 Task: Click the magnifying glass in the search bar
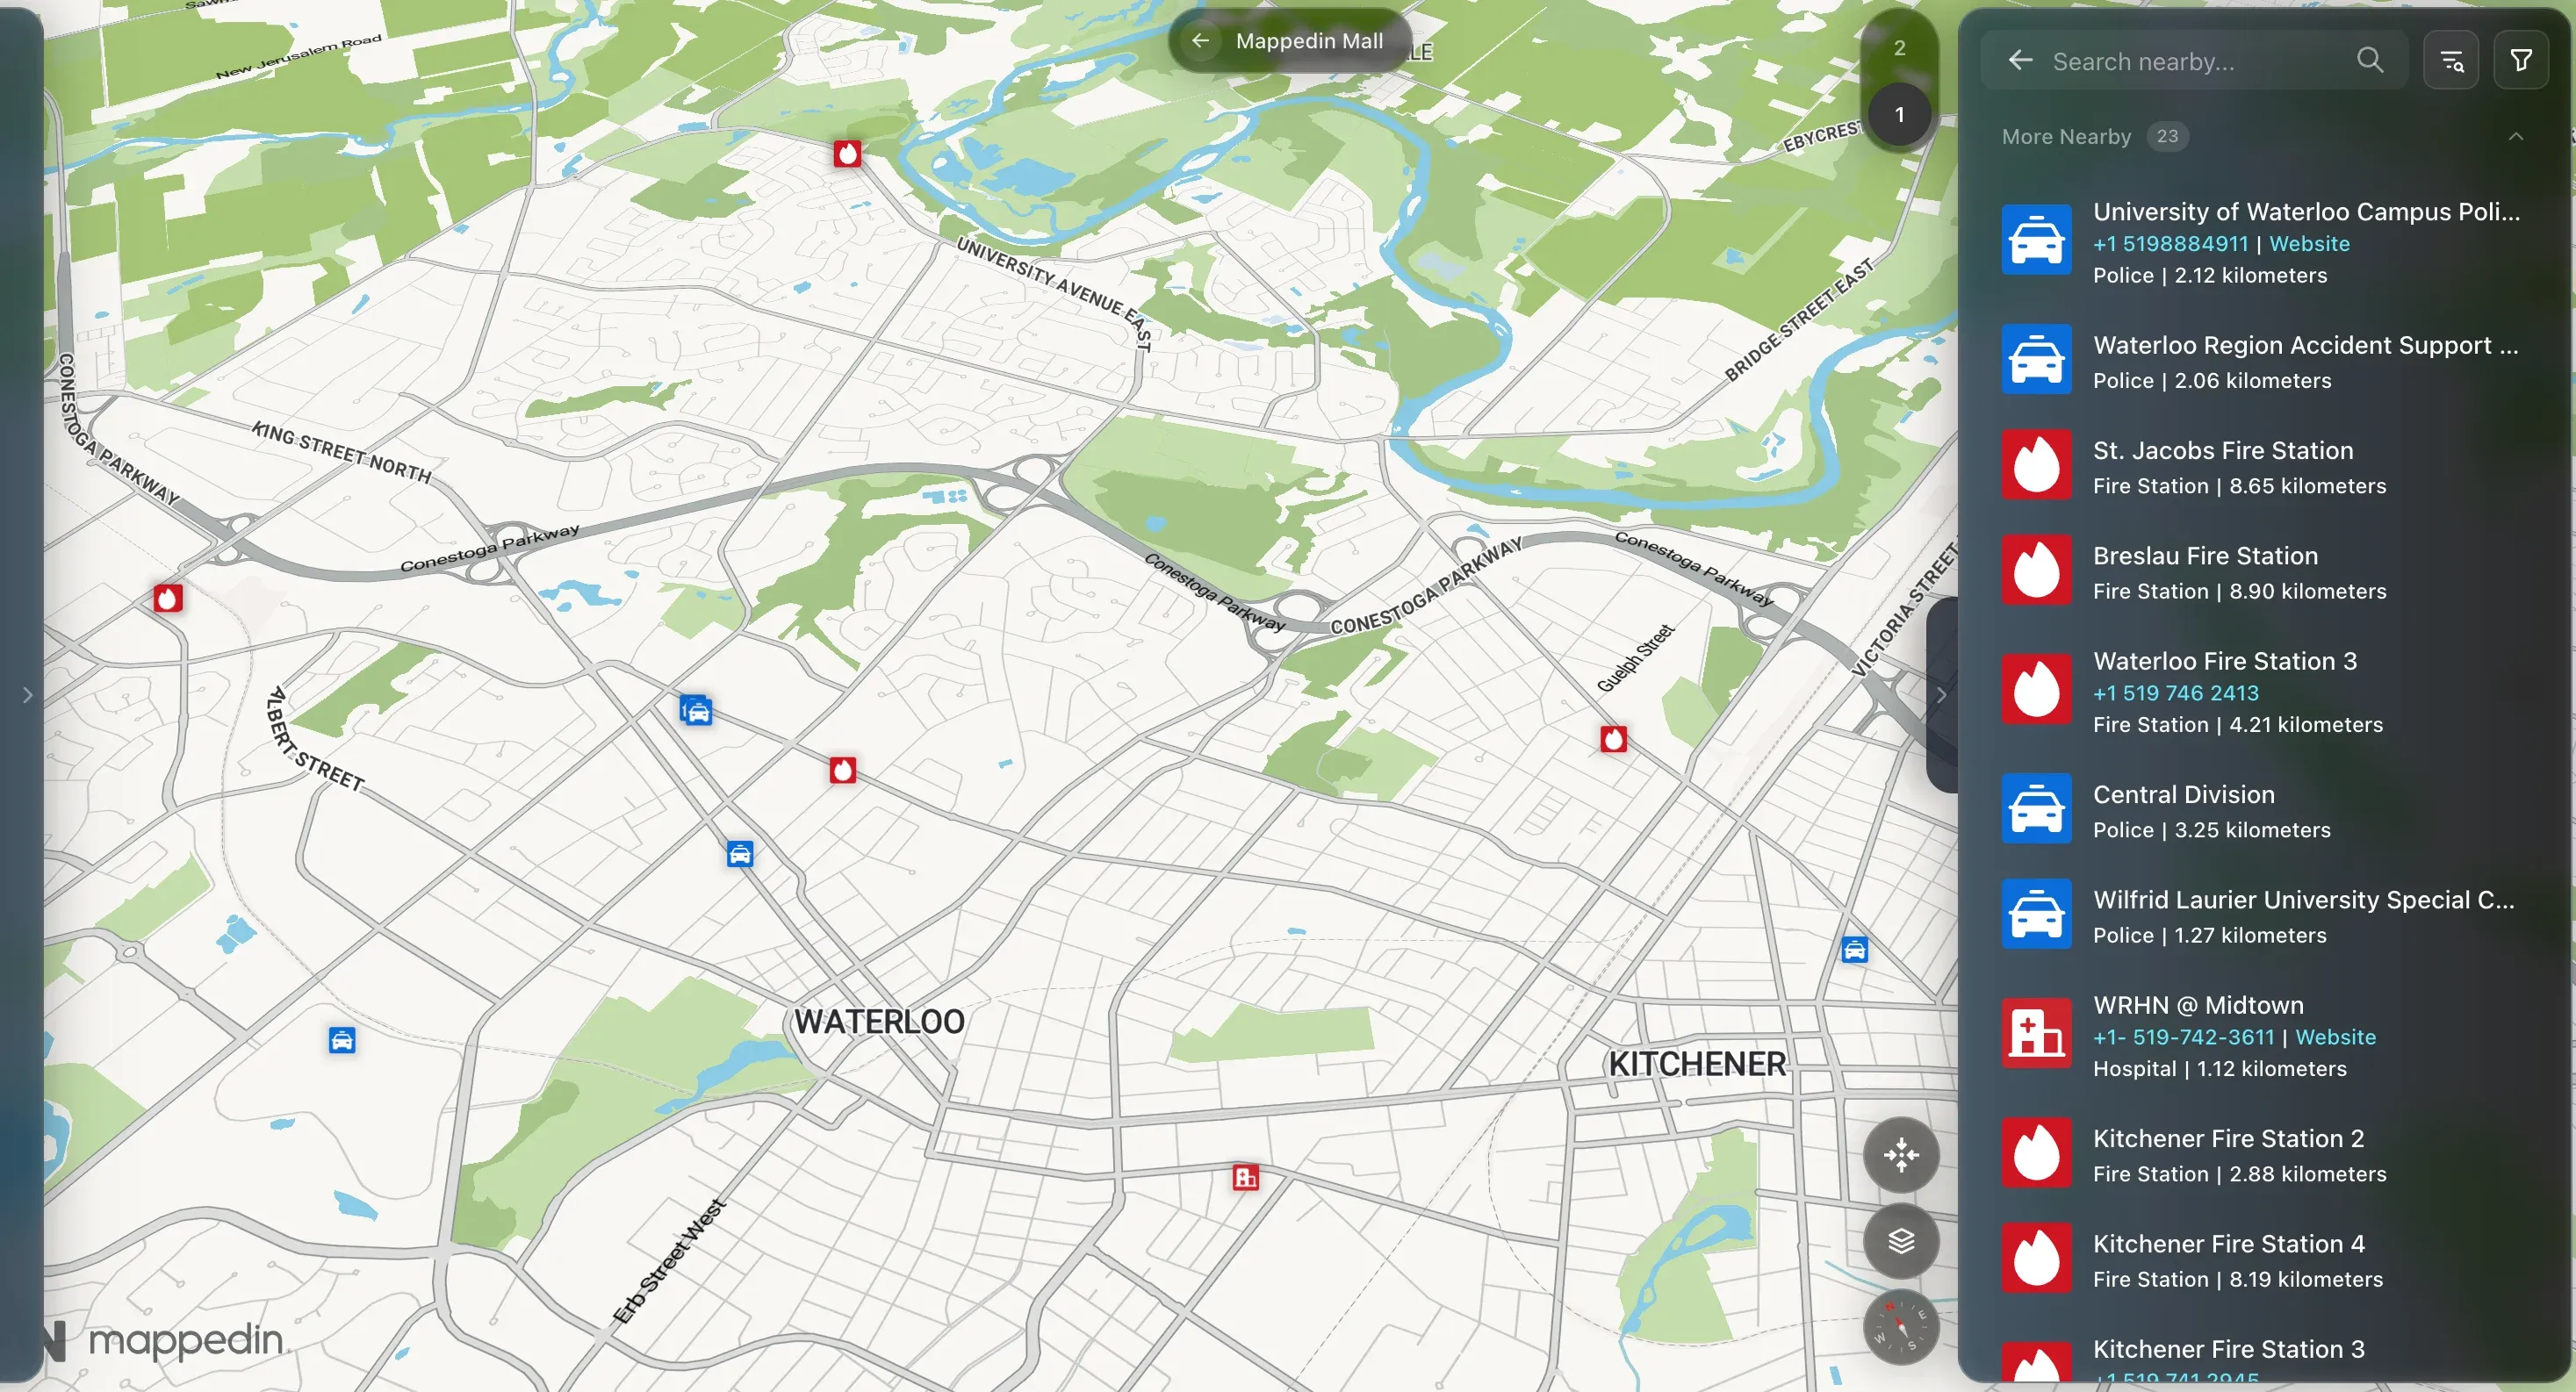point(2368,60)
